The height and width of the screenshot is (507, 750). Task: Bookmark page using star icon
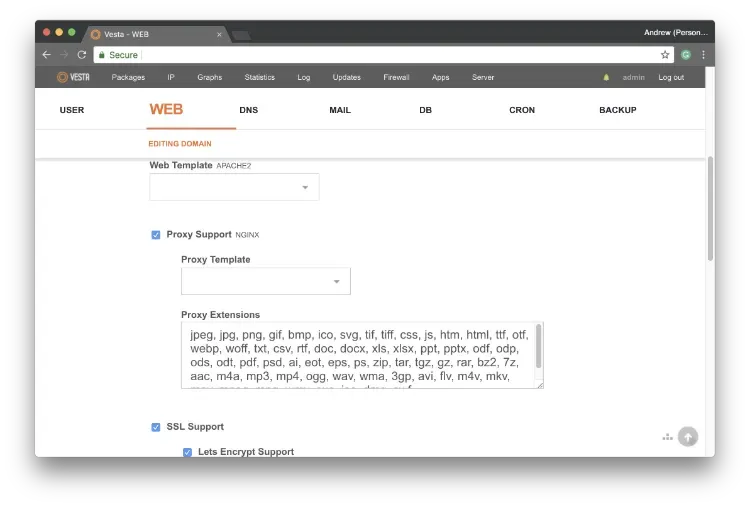coord(665,55)
